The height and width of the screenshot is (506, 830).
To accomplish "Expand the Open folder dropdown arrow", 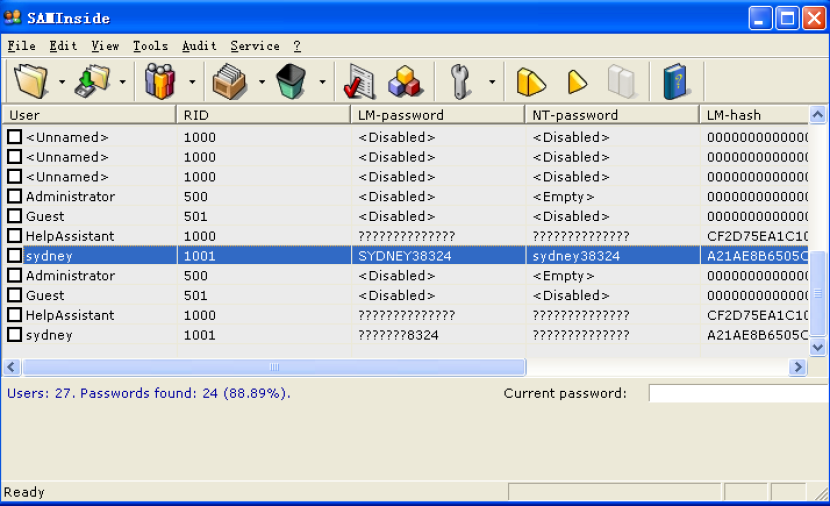I will click(x=62, y=82).
